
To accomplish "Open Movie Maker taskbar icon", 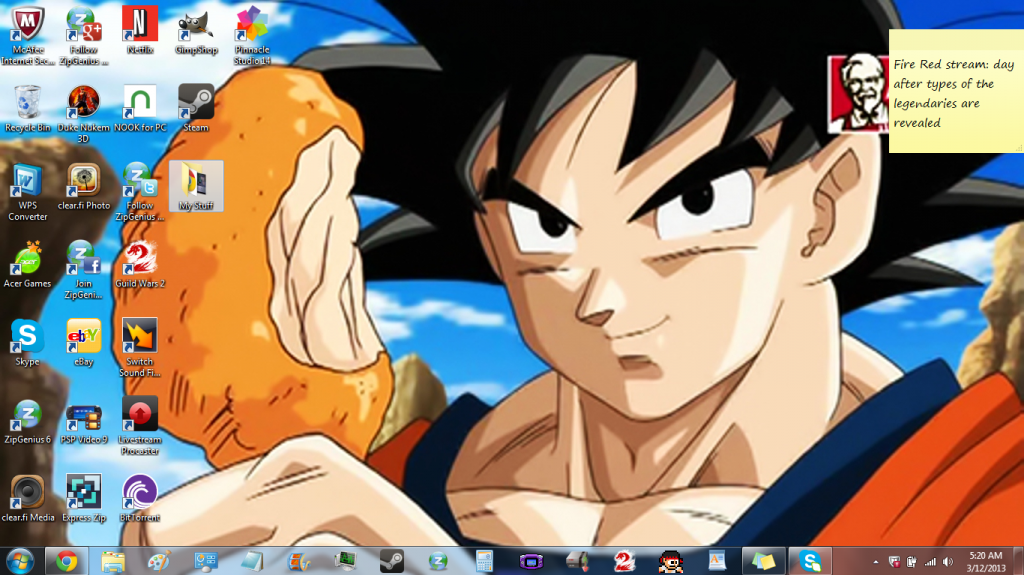I will (298, 561).
